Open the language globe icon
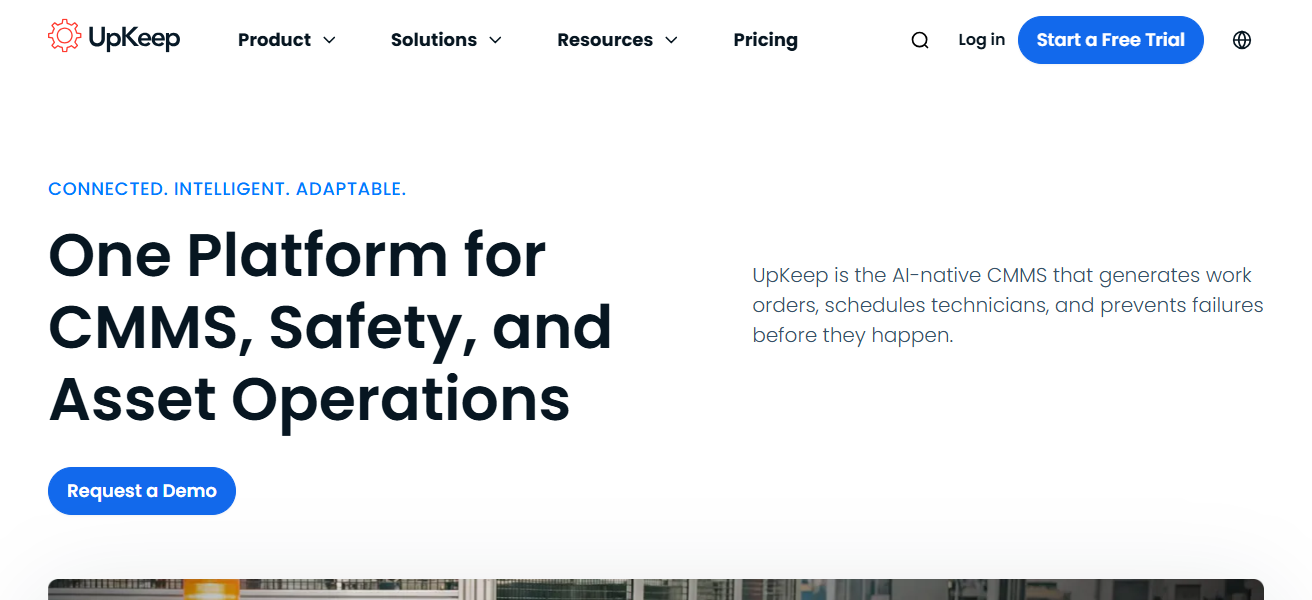This screenshot has width=1312, height=600. pyautogui.click(x=1242, y=40)
